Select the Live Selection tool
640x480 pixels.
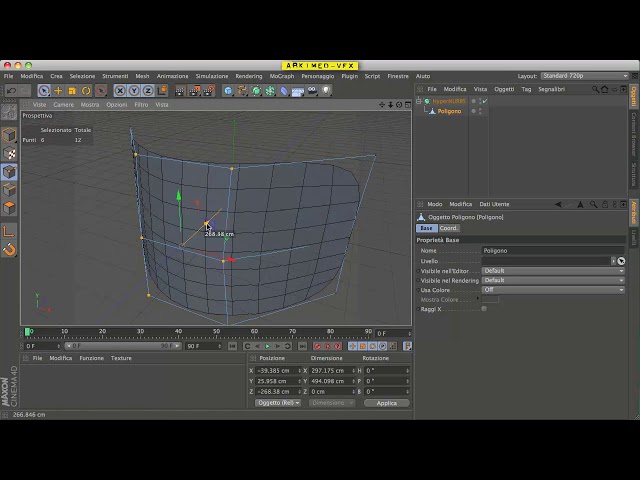pos(44,91)
